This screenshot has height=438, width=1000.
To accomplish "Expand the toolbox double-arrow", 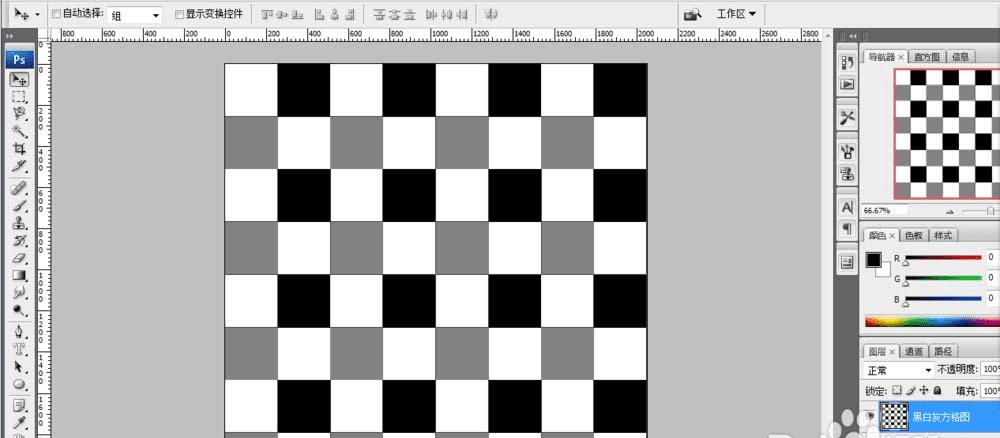I will click(x=10, y=36).
